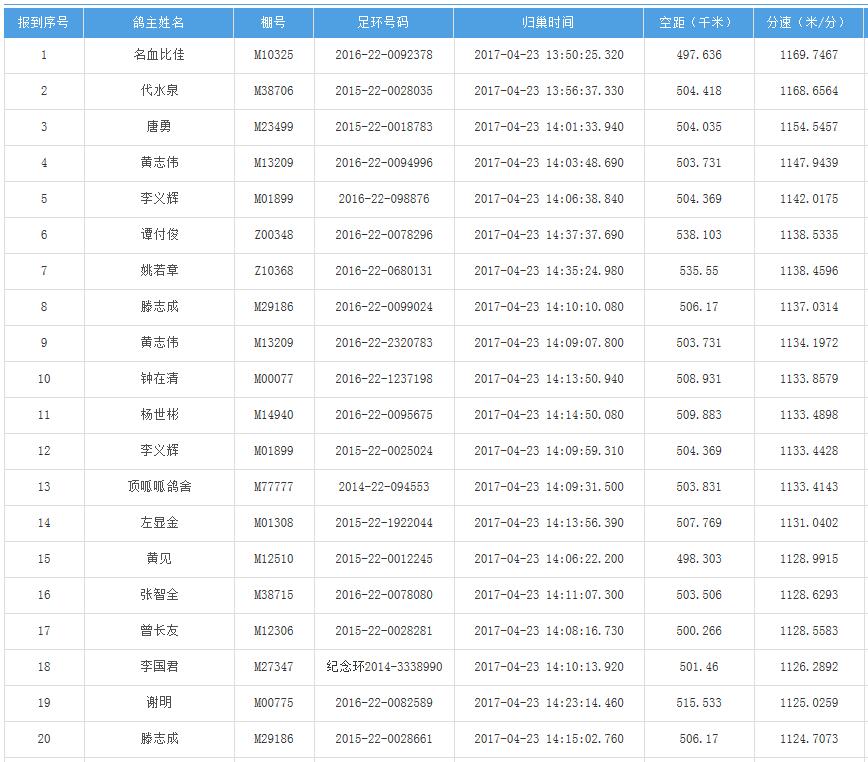The width and height of the screenshot is (868, 762).
Task: Click the 足环号码 column header
Action: point(383,22)
